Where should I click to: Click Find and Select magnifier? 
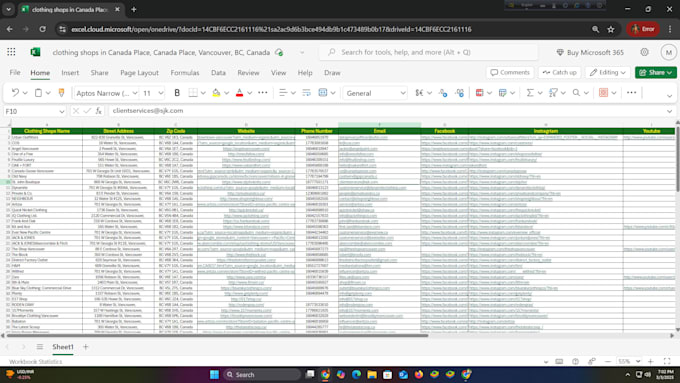[x=576, y=93]
